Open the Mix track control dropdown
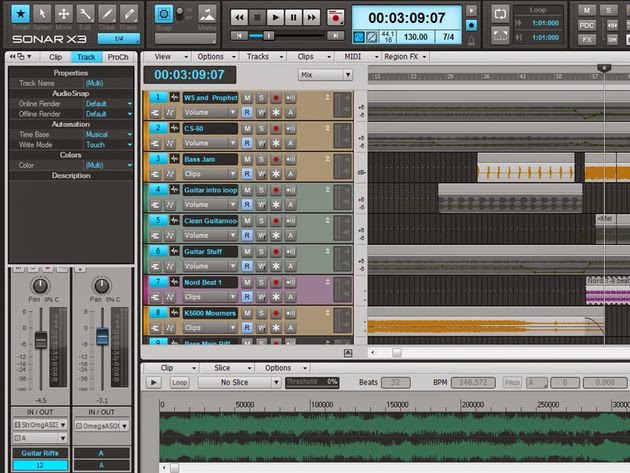 pos(325,75)
